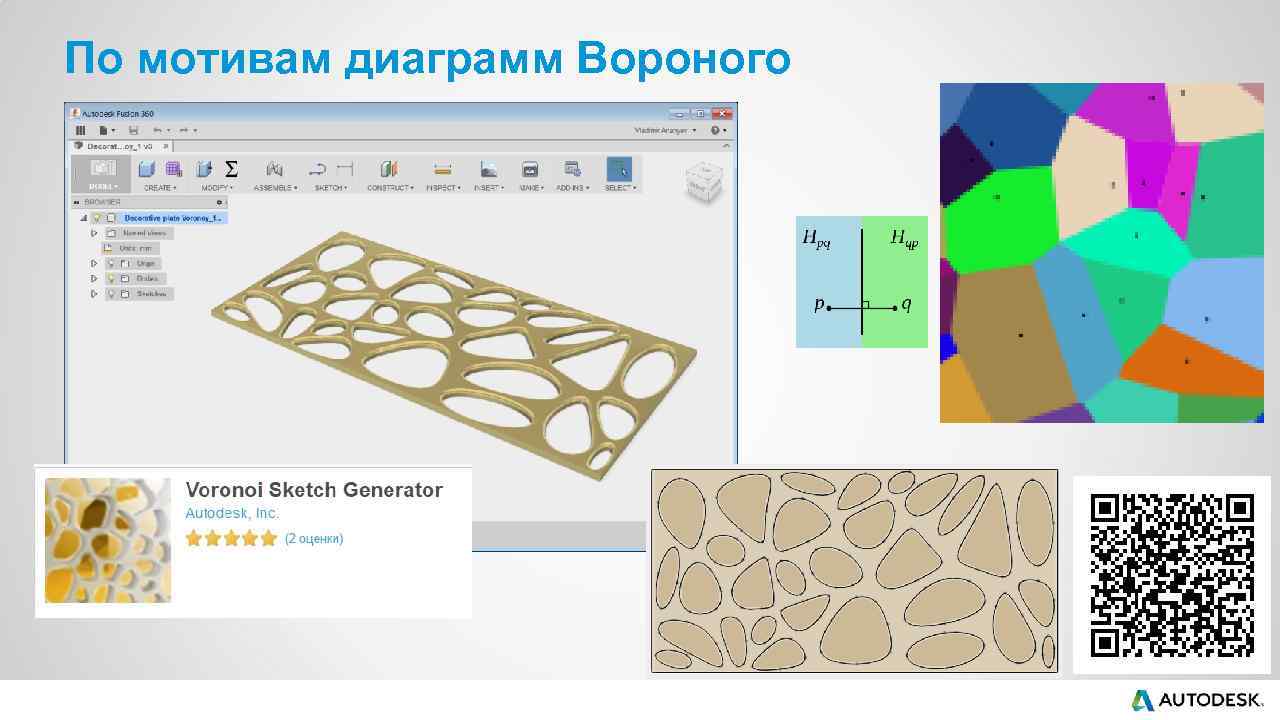Select the Measure icon above INSPECT
Screen dimensions: 1280x720
[x=442, y=167]
